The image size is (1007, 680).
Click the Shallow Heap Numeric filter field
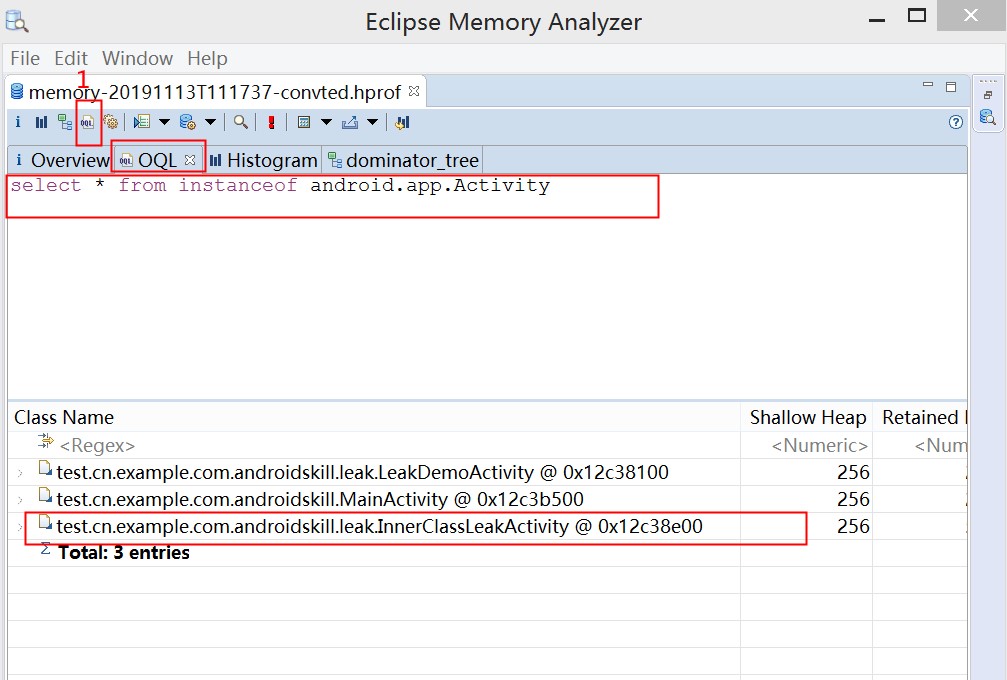coord(807,445)
